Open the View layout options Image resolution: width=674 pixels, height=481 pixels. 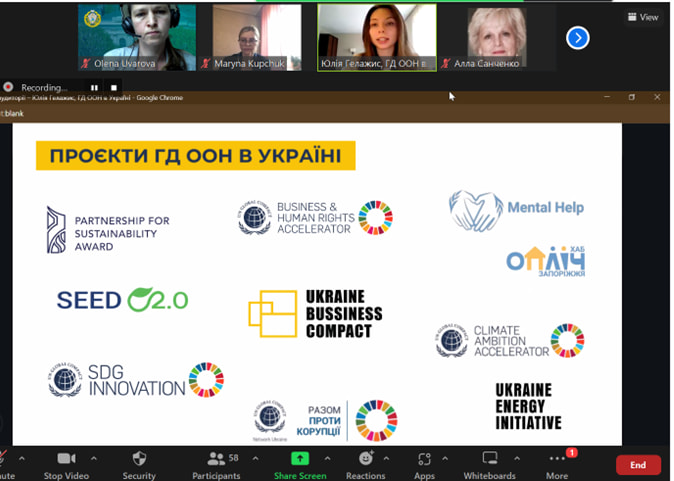[643, 17]
